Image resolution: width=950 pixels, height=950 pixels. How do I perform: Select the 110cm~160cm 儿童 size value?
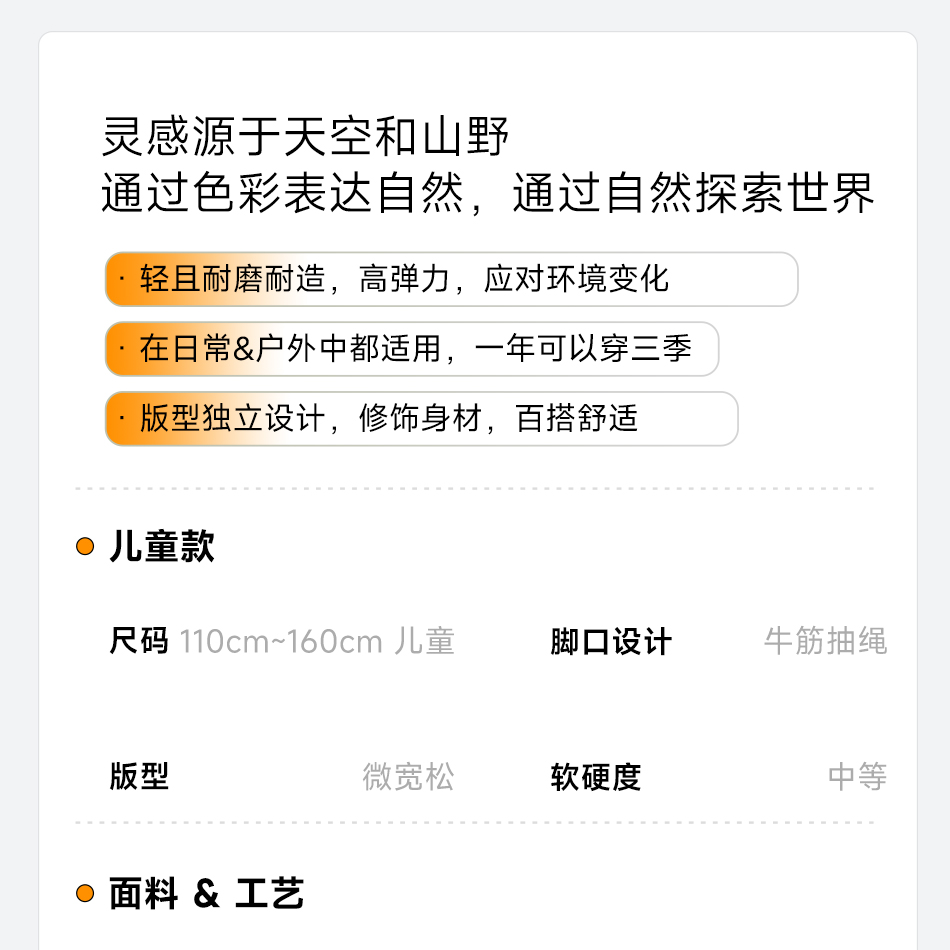click(x=317, y=641)
